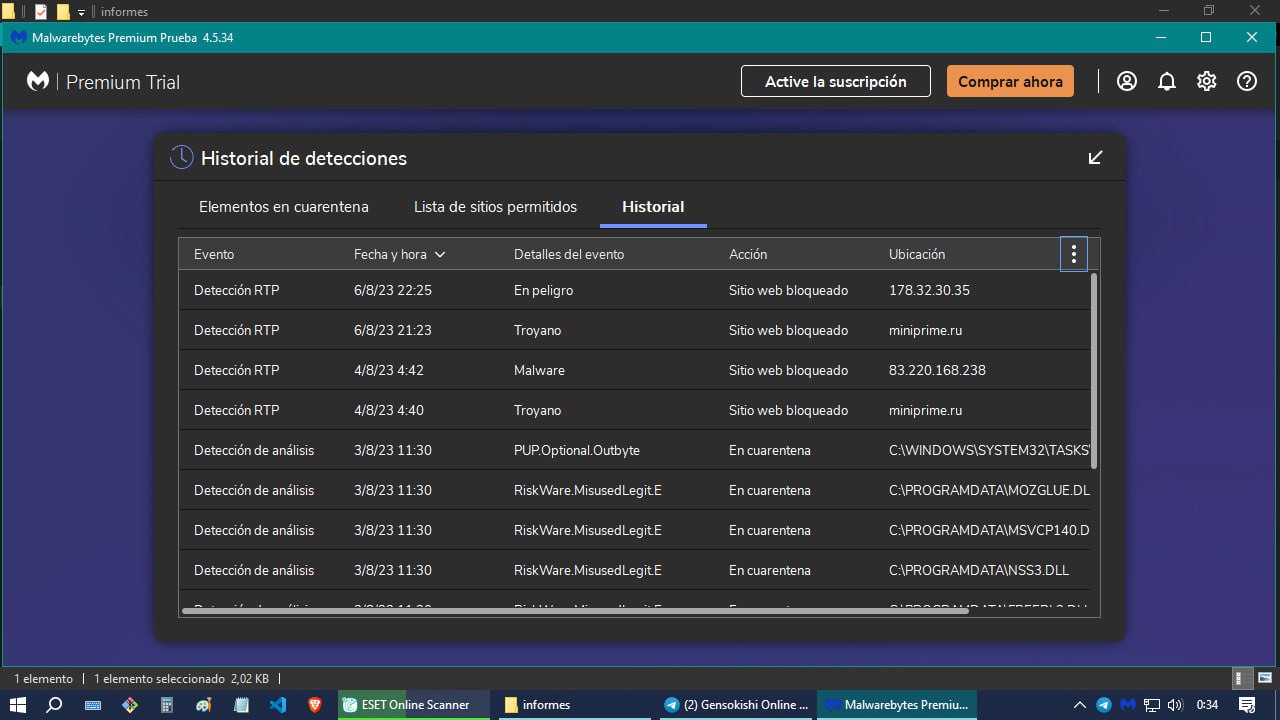Select the MSVCP140.D location row

tap(634, 530)
